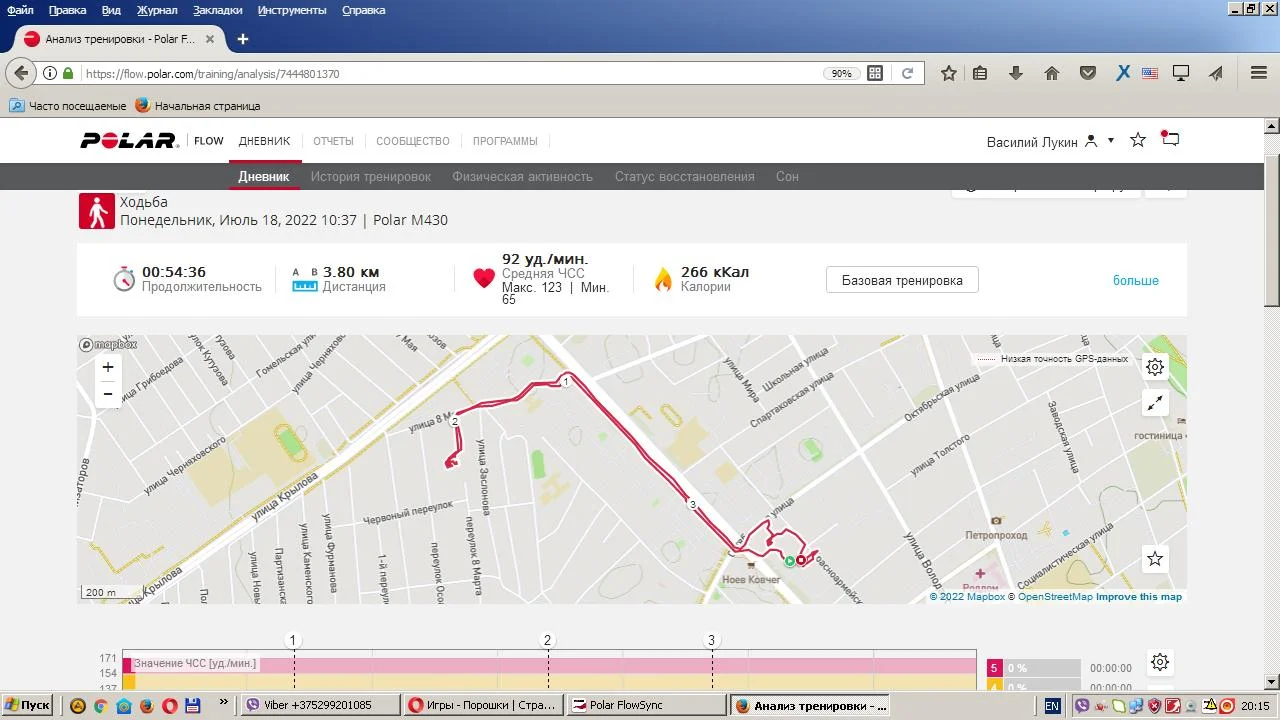The width and height of the screenshot is (1280, 720).
Task: Open the Закладки menu
Action: click(x=217, y=10)
